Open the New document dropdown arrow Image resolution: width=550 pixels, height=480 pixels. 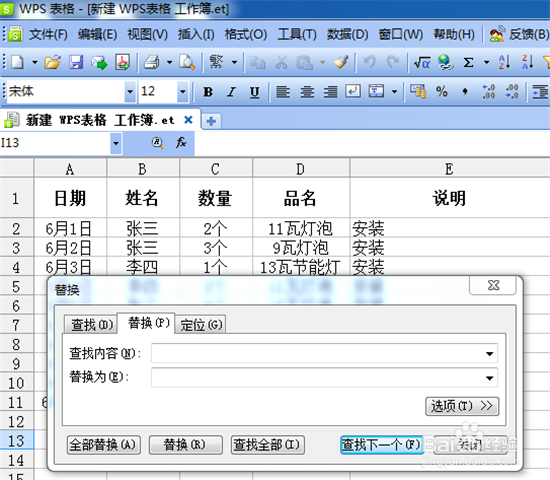coord(34,62)
